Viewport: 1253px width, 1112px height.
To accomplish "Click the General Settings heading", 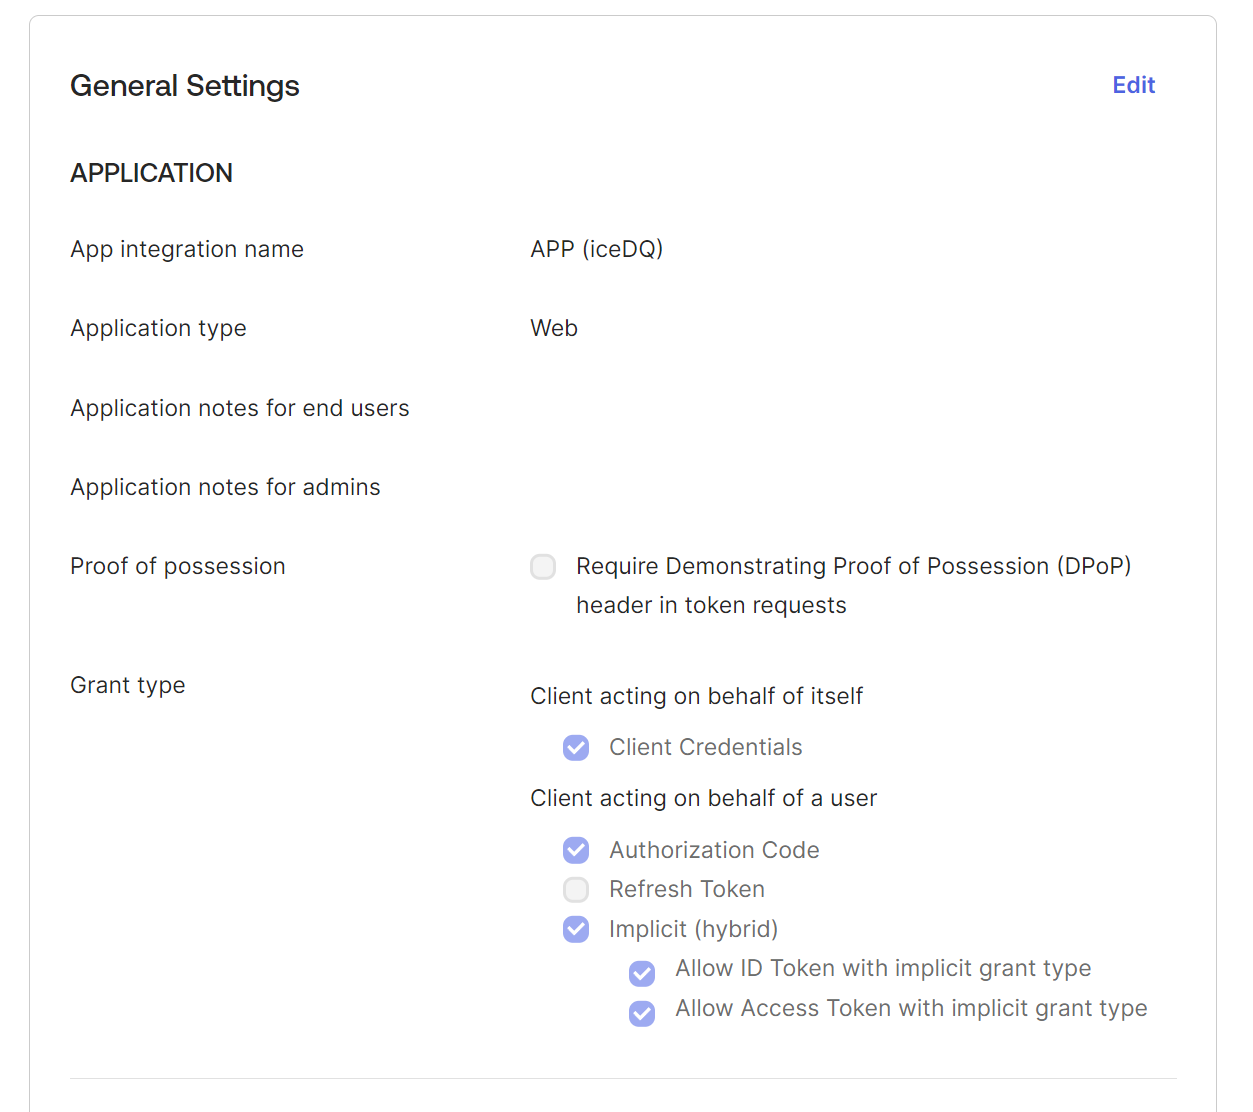I will coord(185,86).
